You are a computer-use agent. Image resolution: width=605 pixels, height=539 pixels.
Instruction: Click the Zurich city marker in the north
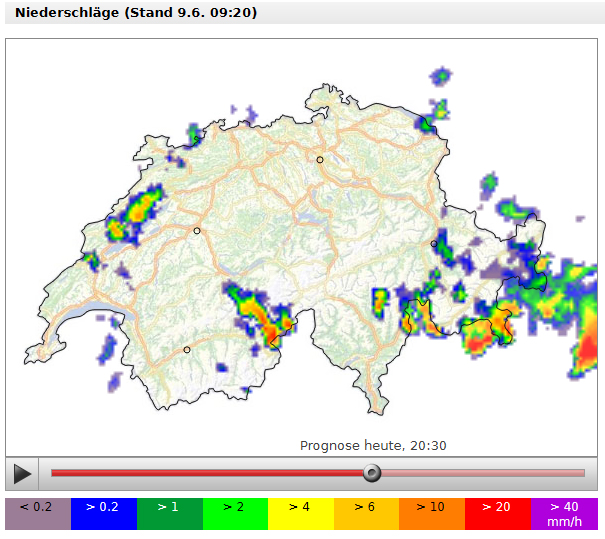pos(320,160)
